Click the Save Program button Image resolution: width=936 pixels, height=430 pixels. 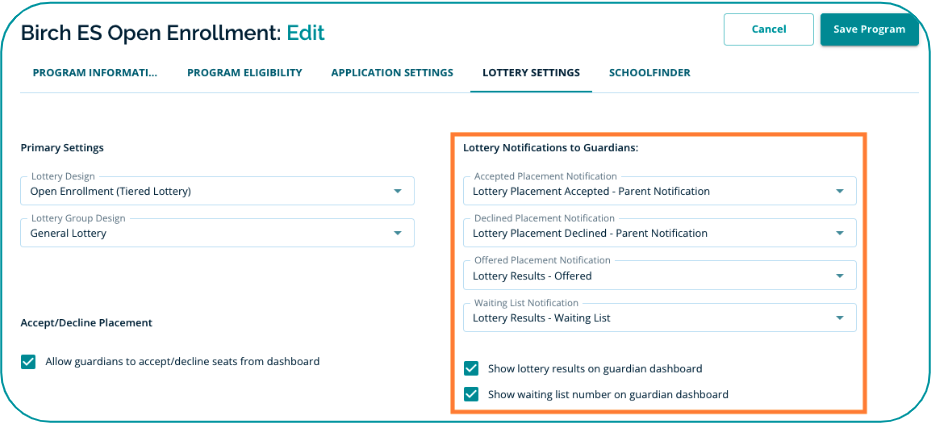(x=868, y=29)
